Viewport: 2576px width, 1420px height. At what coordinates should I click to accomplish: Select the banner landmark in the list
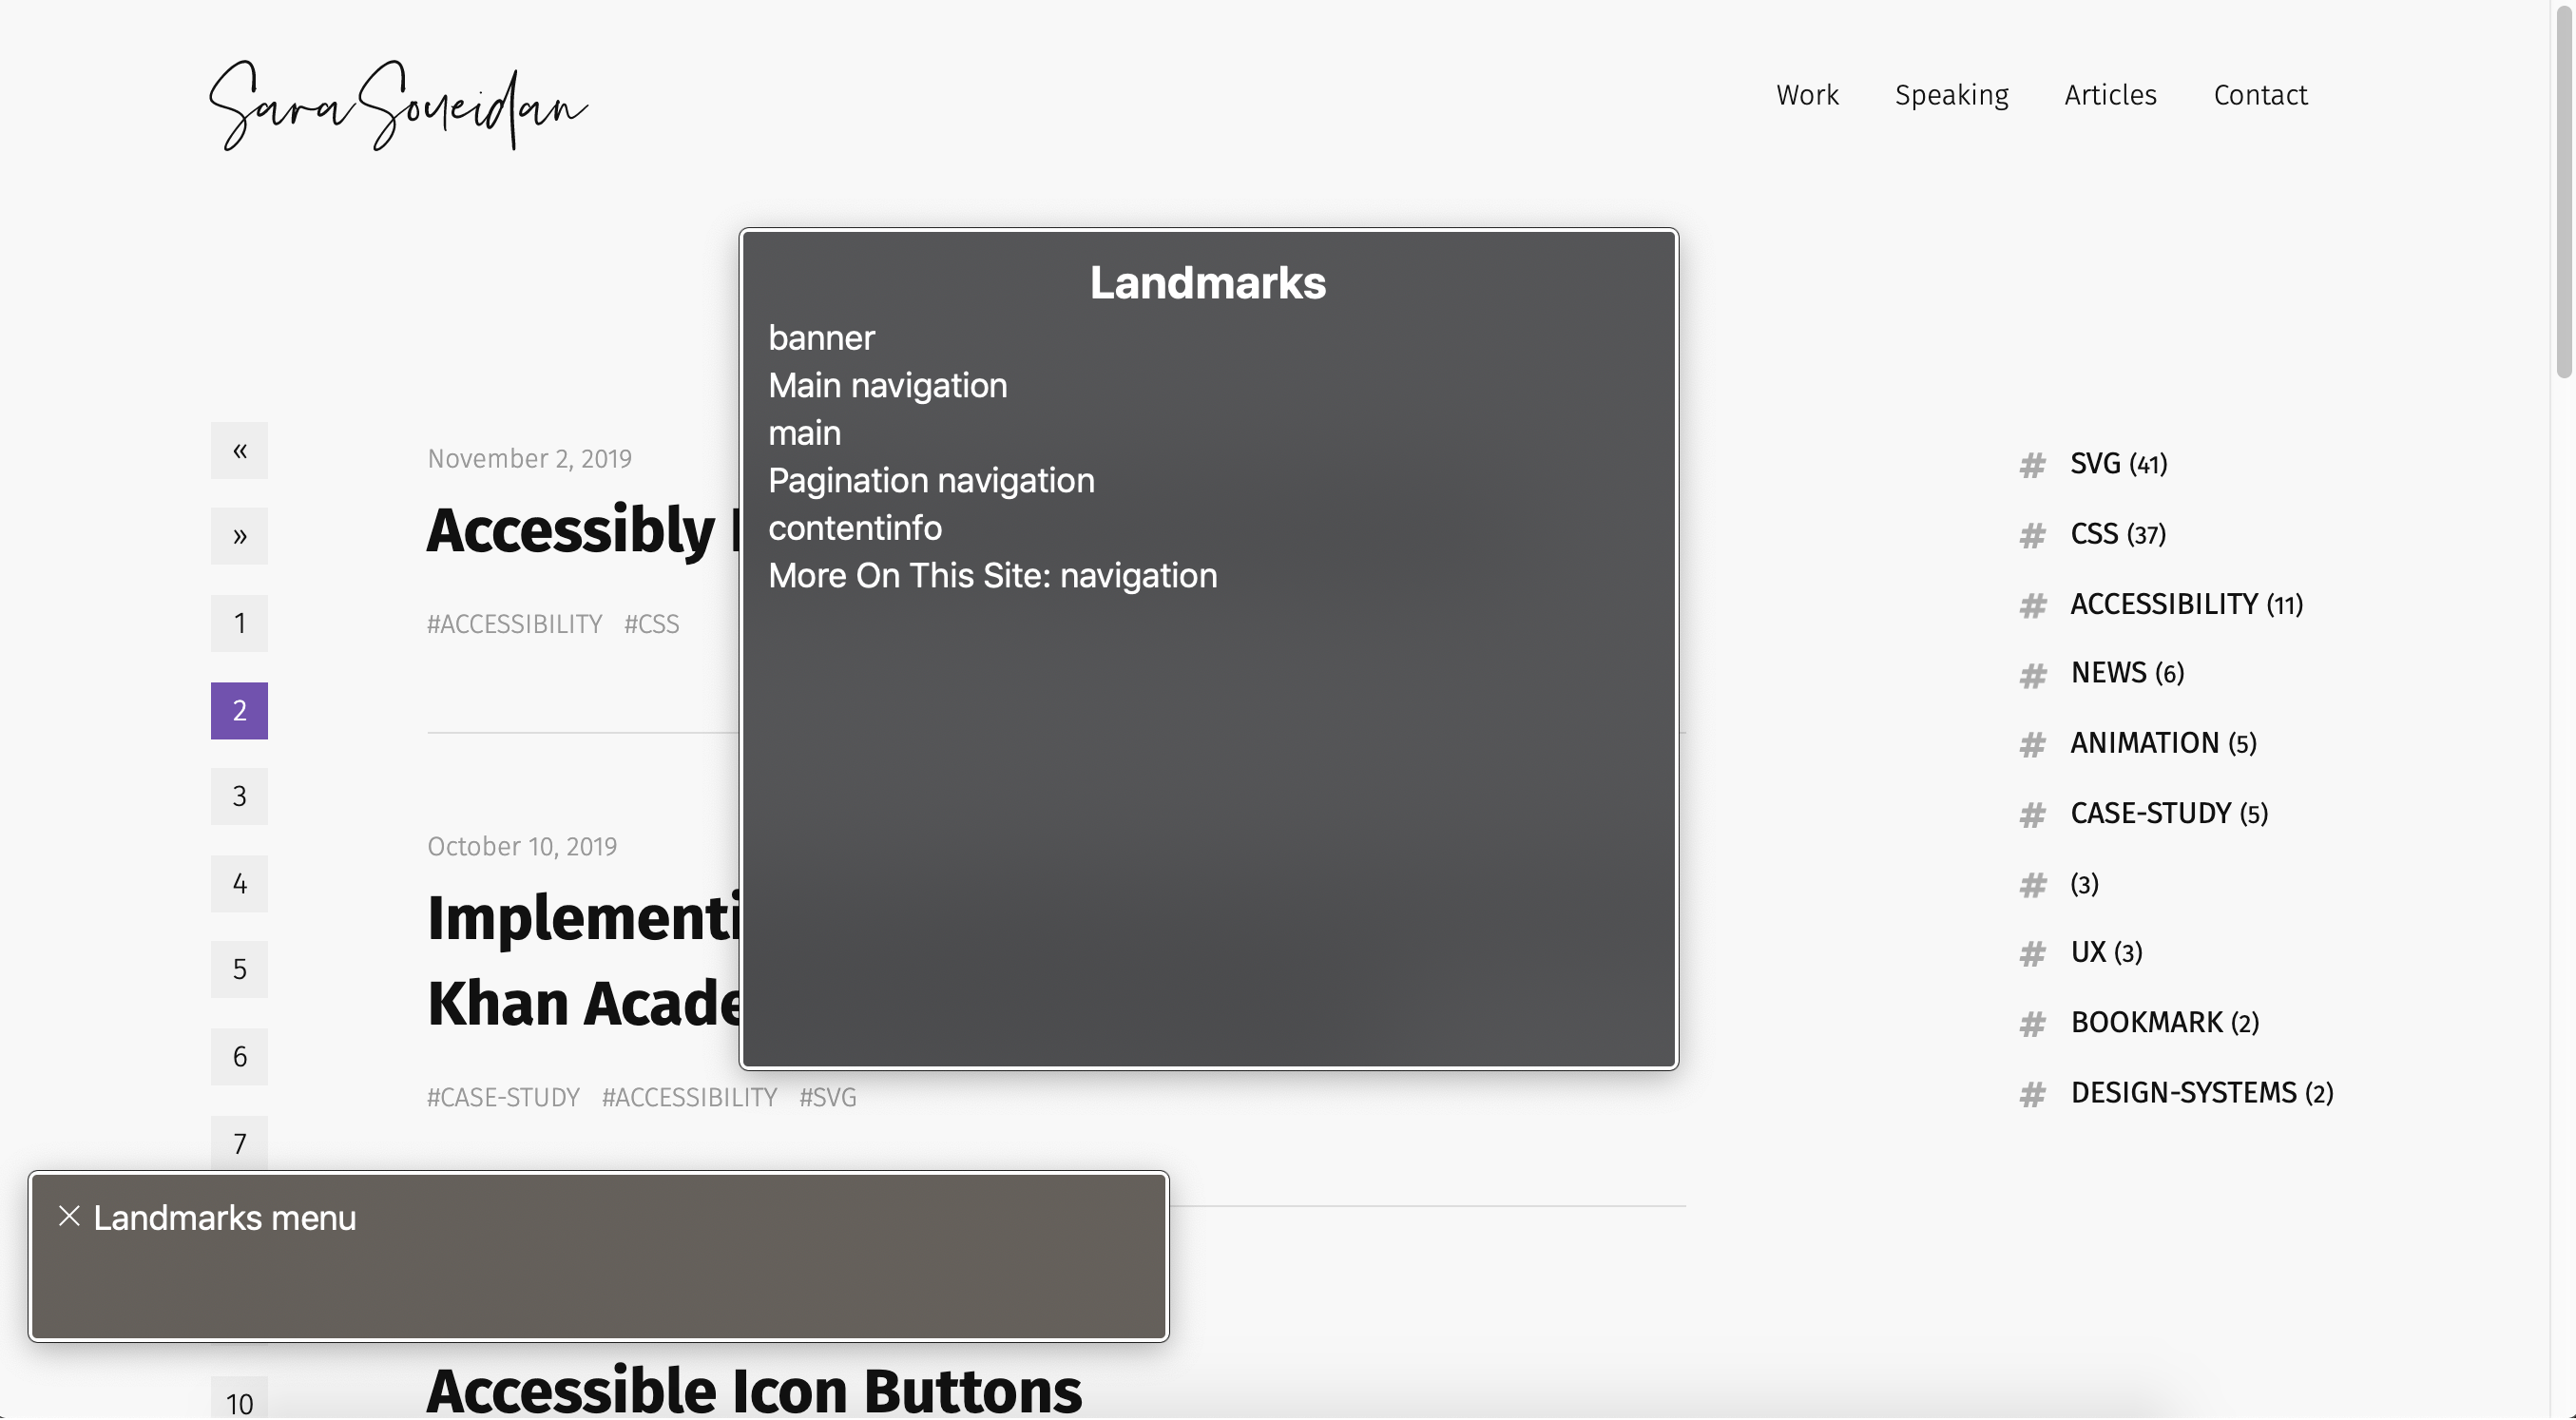[x=821, y=338]
